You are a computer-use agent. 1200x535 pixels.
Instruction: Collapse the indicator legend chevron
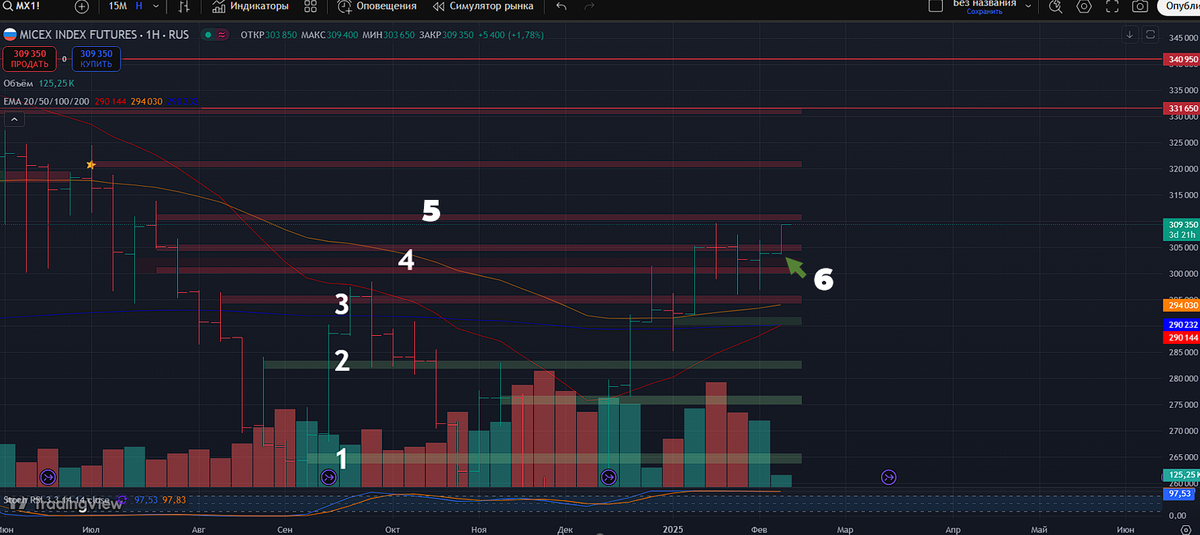click(14, 119)
